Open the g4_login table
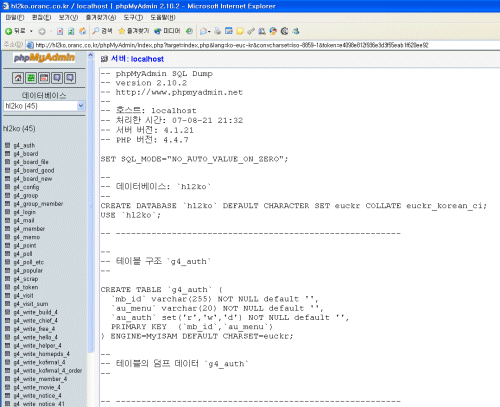This screenshot has width=500, height=407. click(x=25, y=212)
